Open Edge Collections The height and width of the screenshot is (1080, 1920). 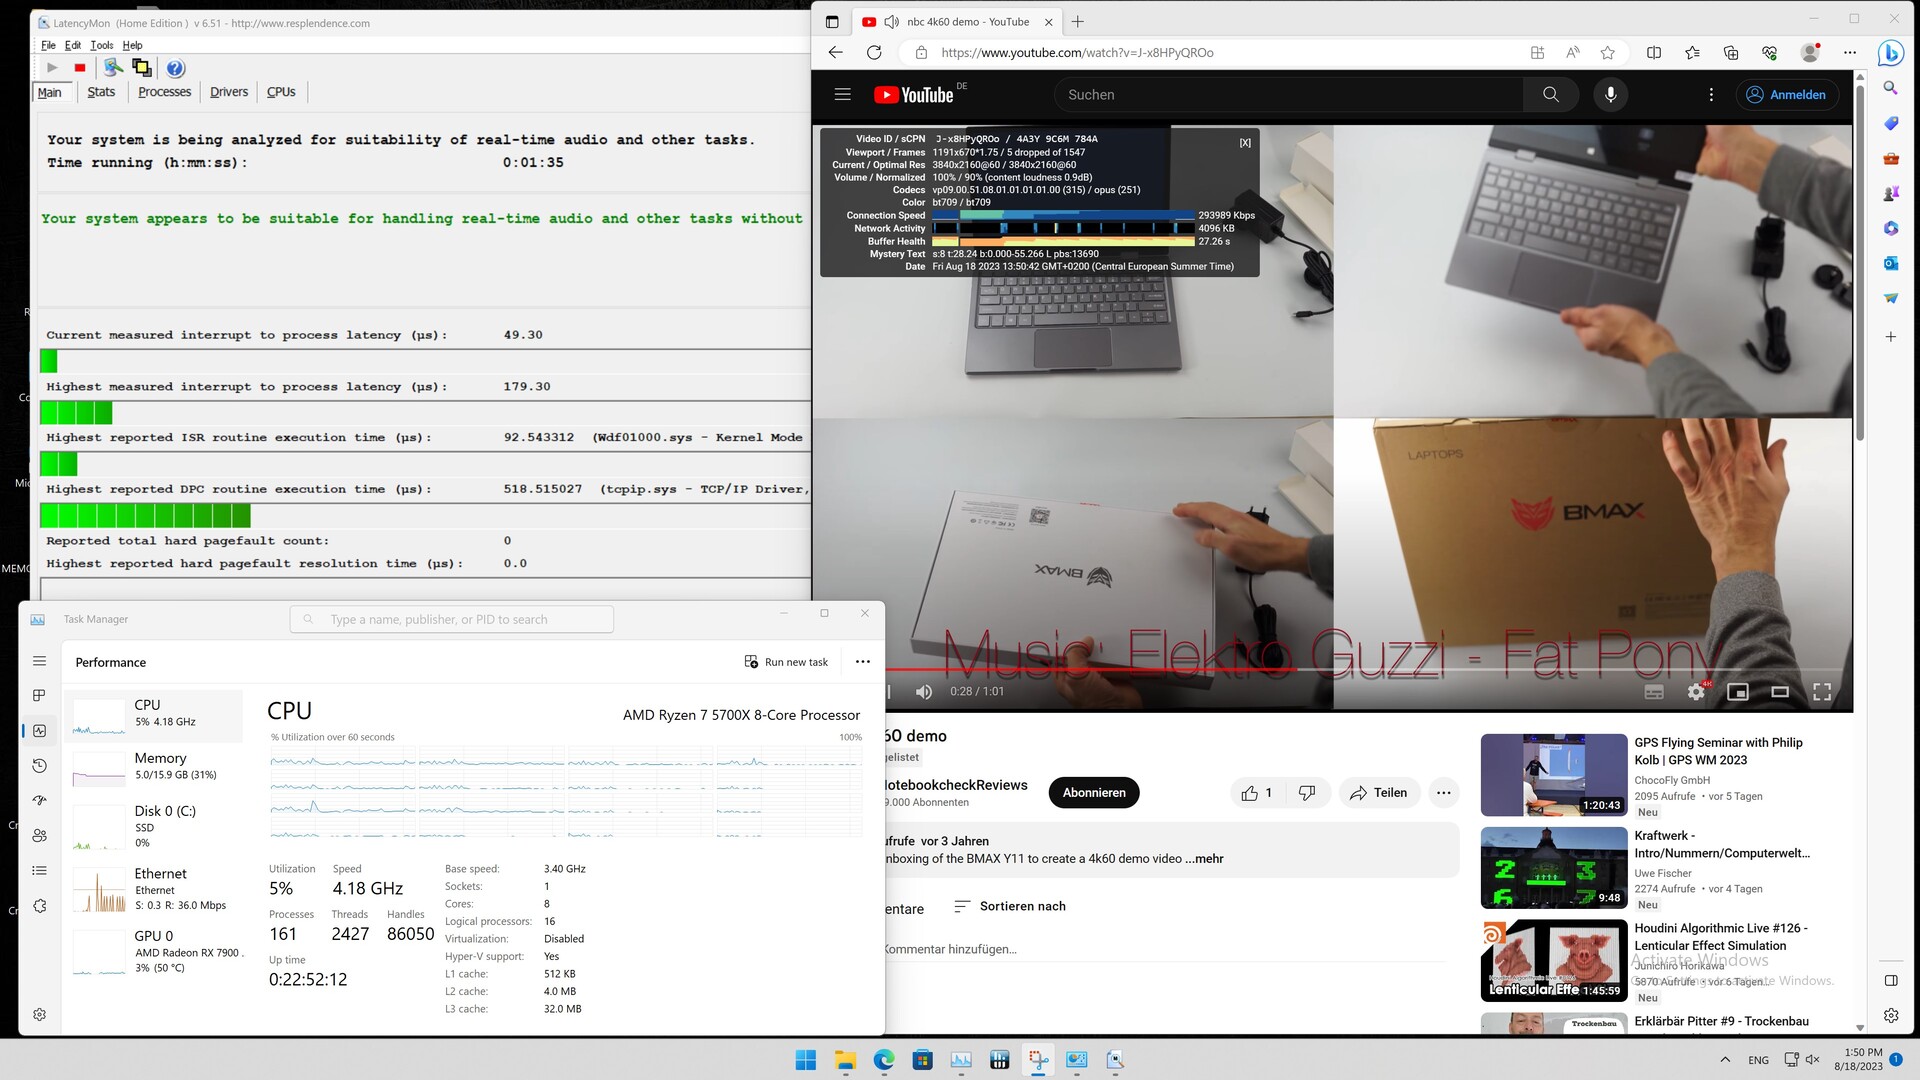point(1731,53)
